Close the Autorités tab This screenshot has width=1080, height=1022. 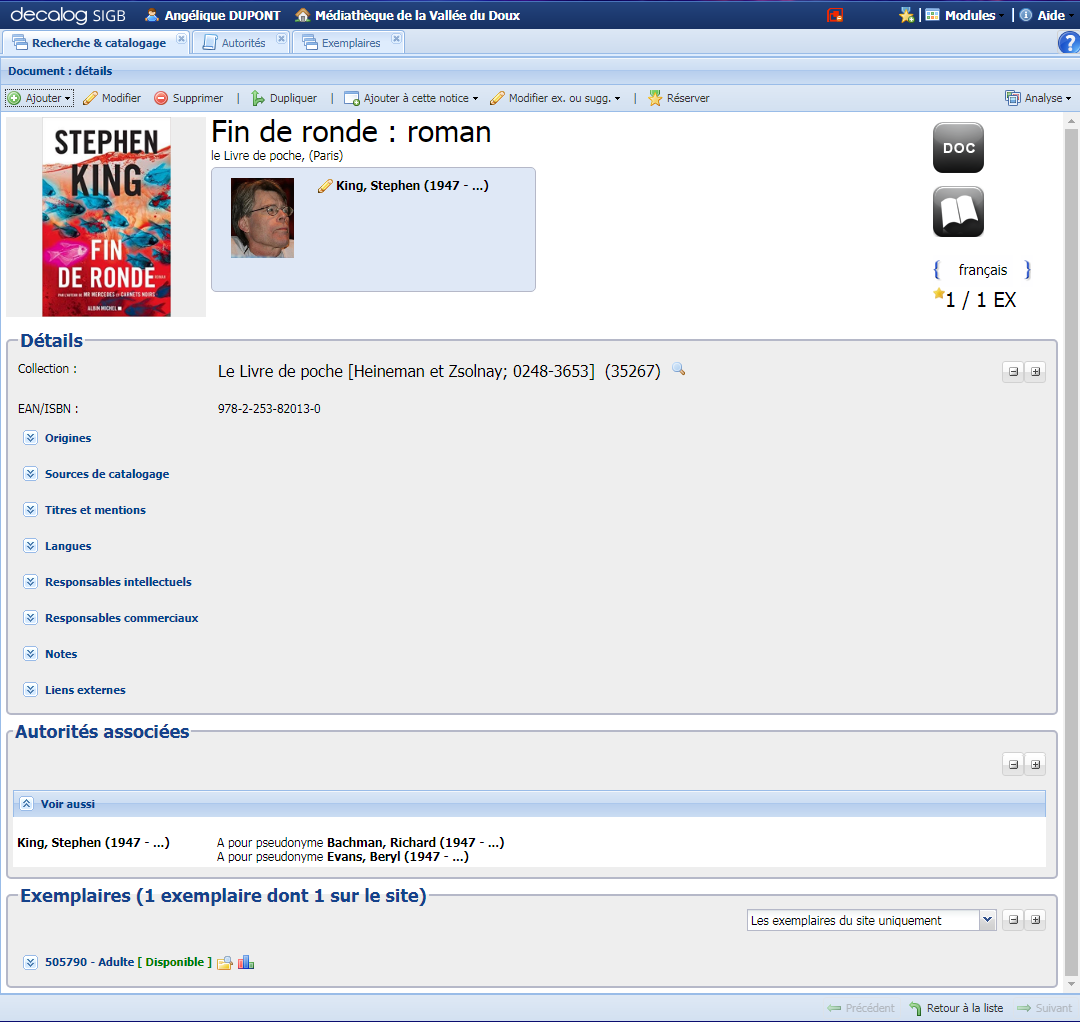(x=281, y=39)
